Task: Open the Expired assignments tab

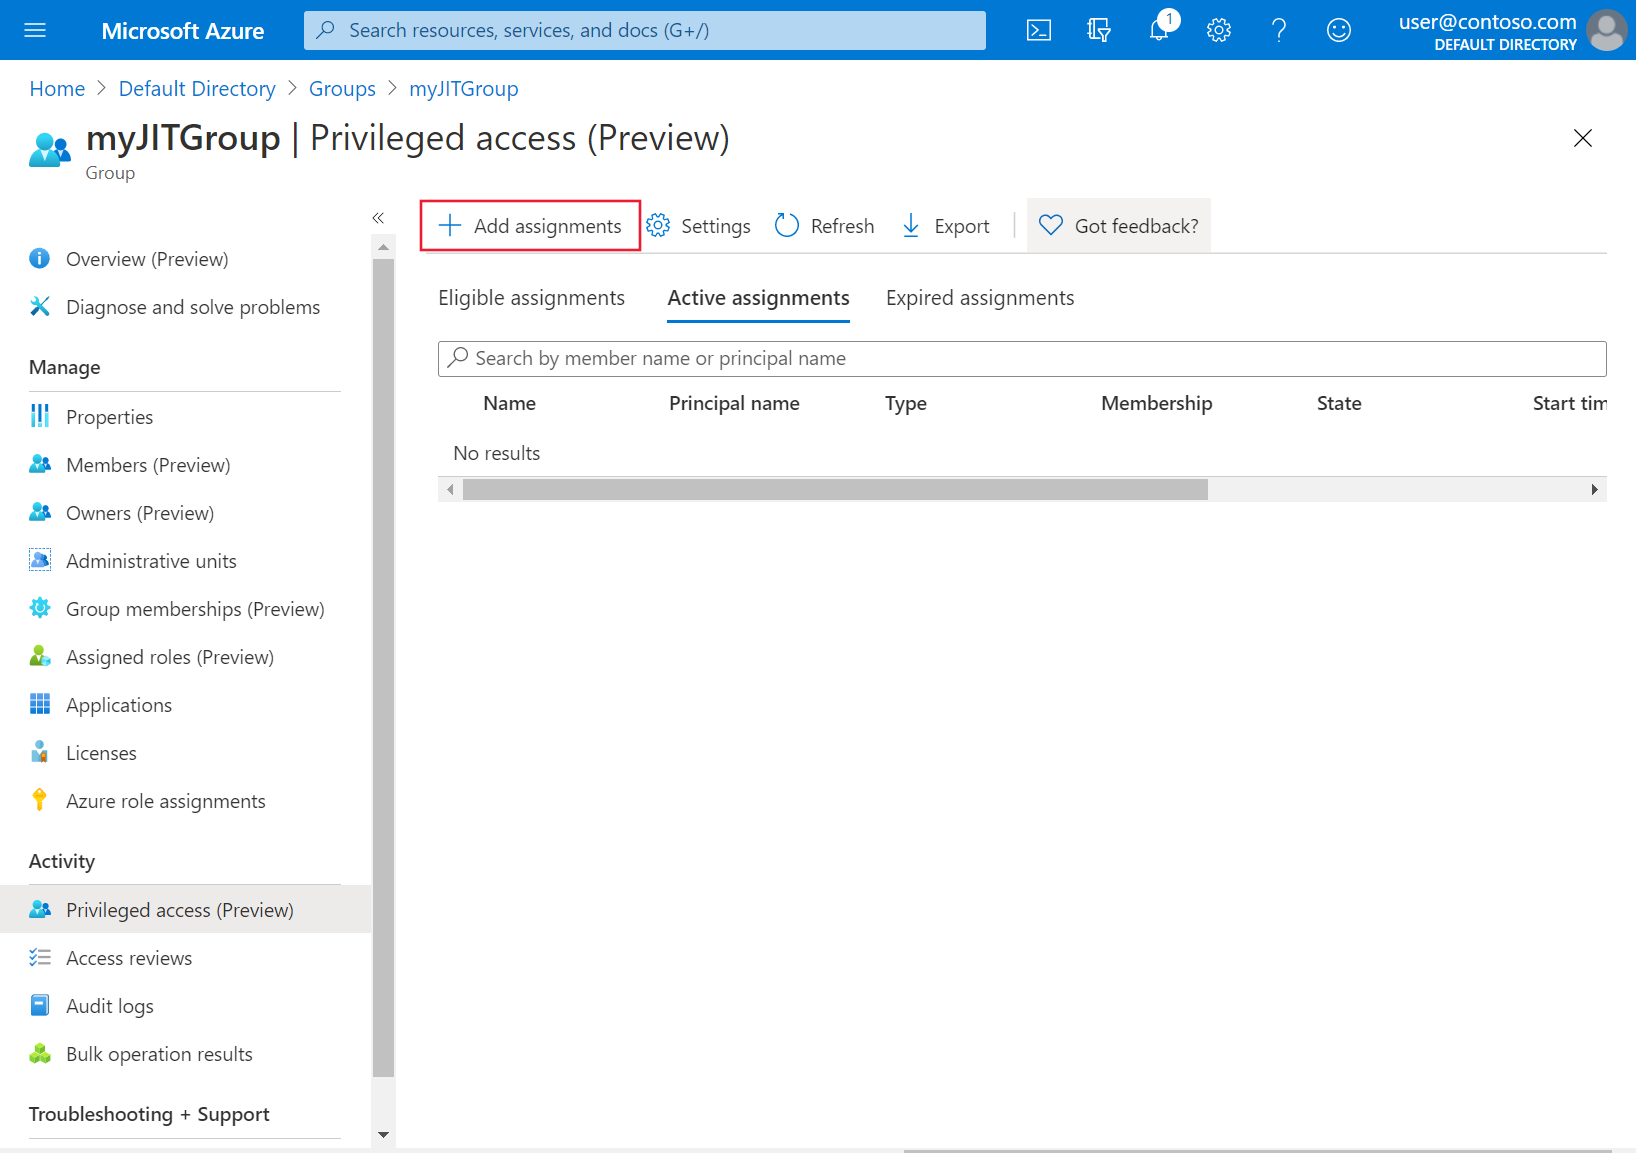Action: coord(979,297)
